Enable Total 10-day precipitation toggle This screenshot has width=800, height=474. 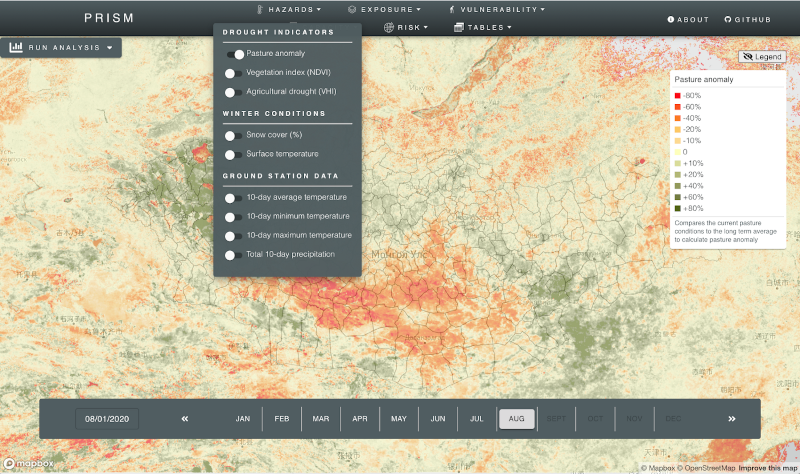point(233,255)
